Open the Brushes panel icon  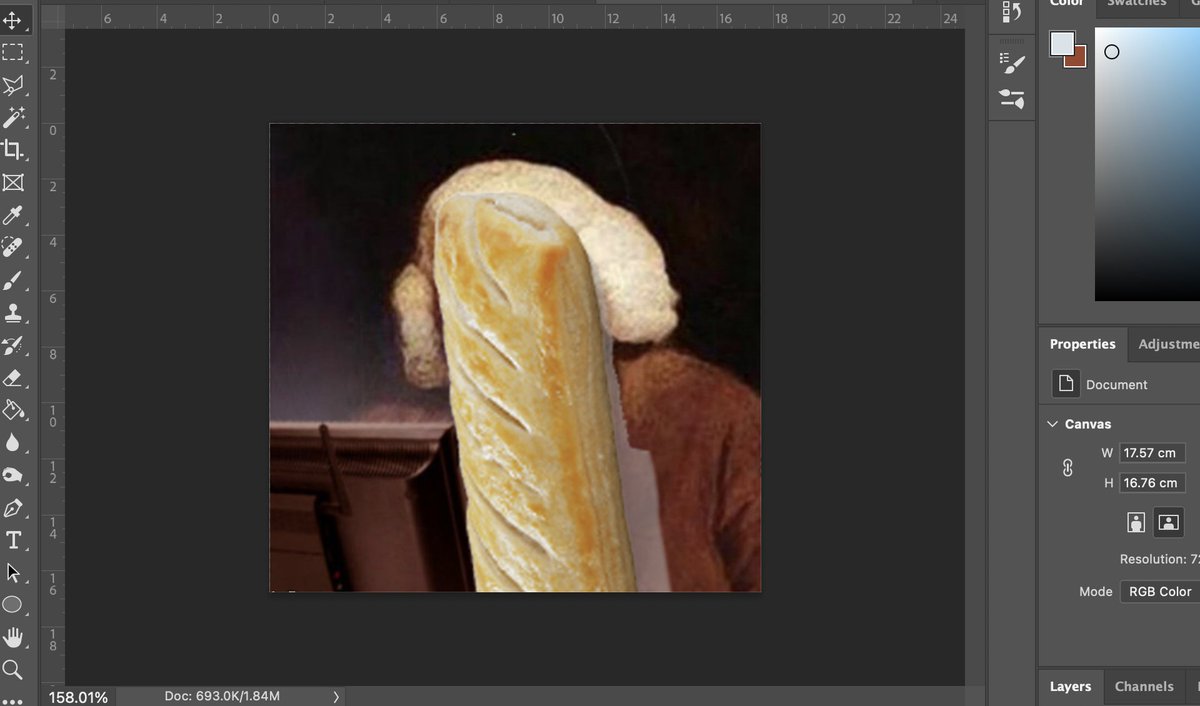[x=1012, y=99]
